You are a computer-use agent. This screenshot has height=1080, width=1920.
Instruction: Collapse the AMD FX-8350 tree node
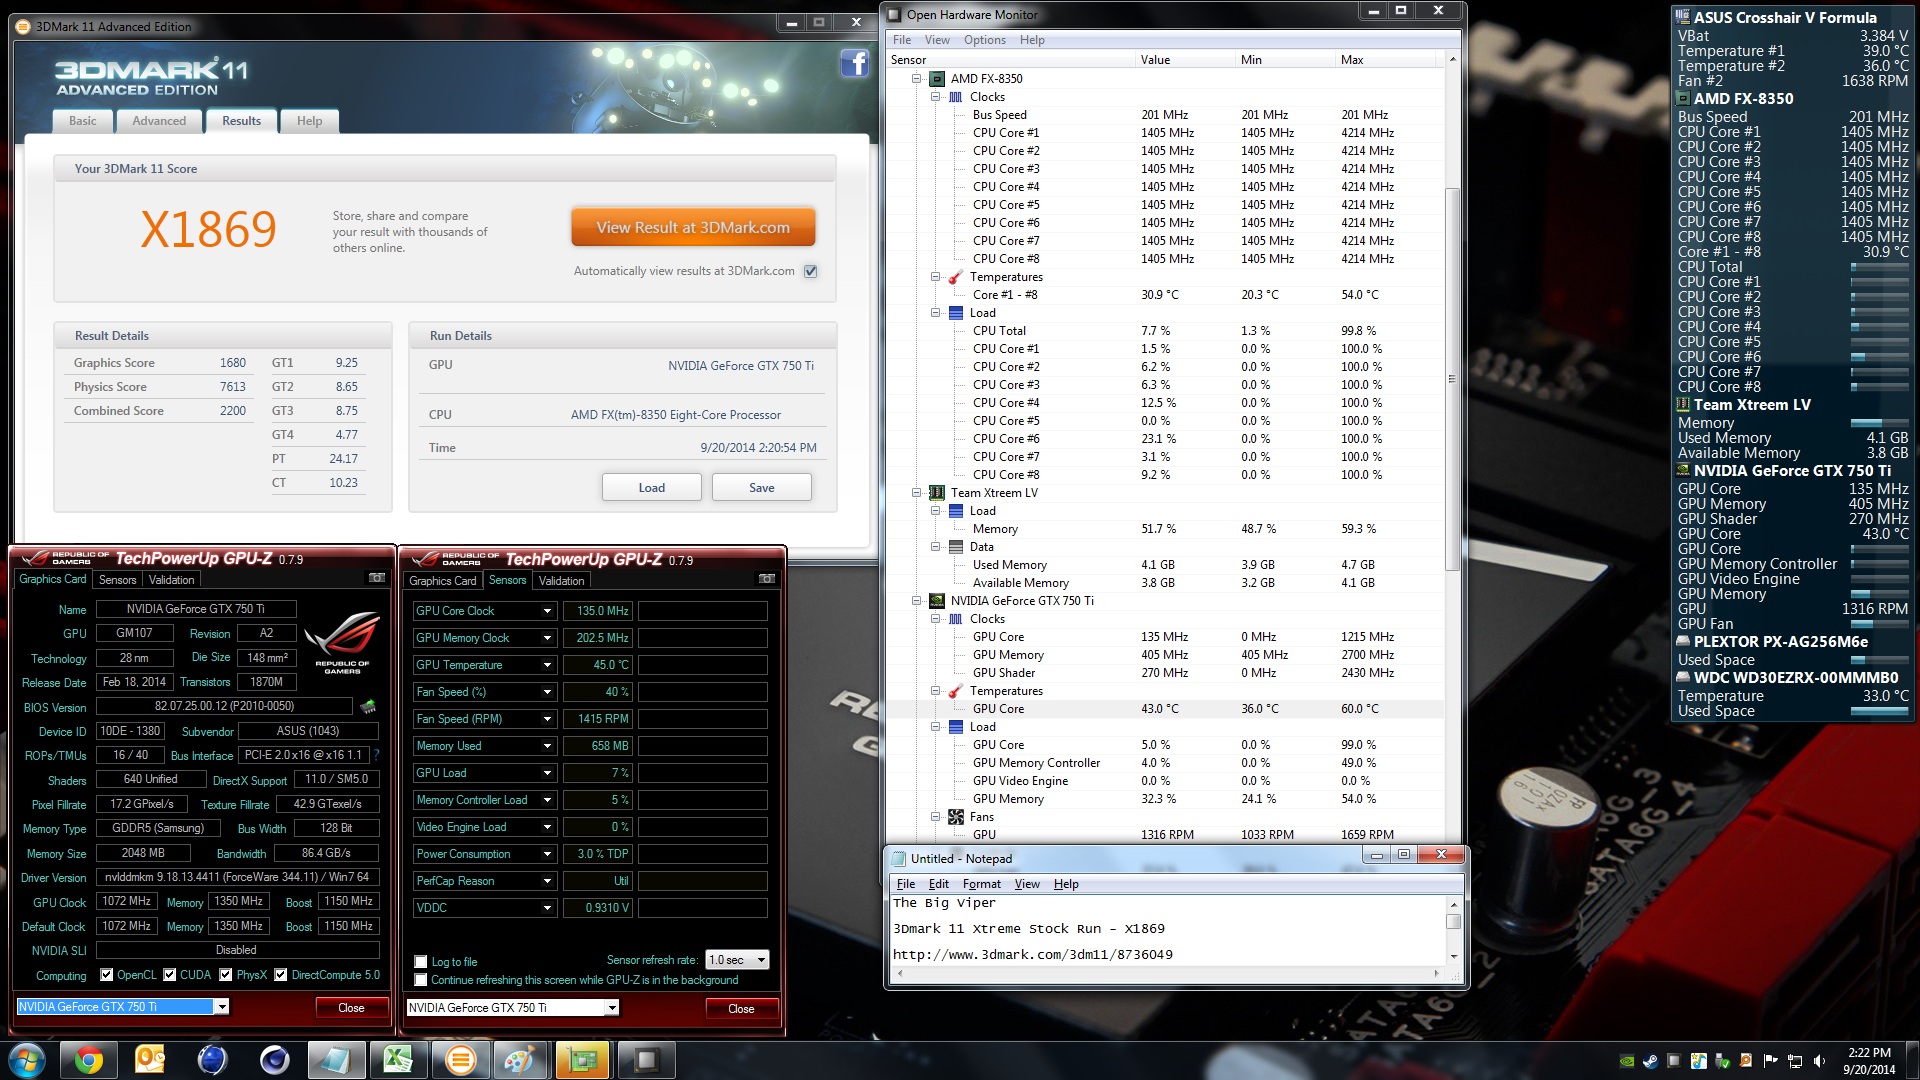pos(916,79)
